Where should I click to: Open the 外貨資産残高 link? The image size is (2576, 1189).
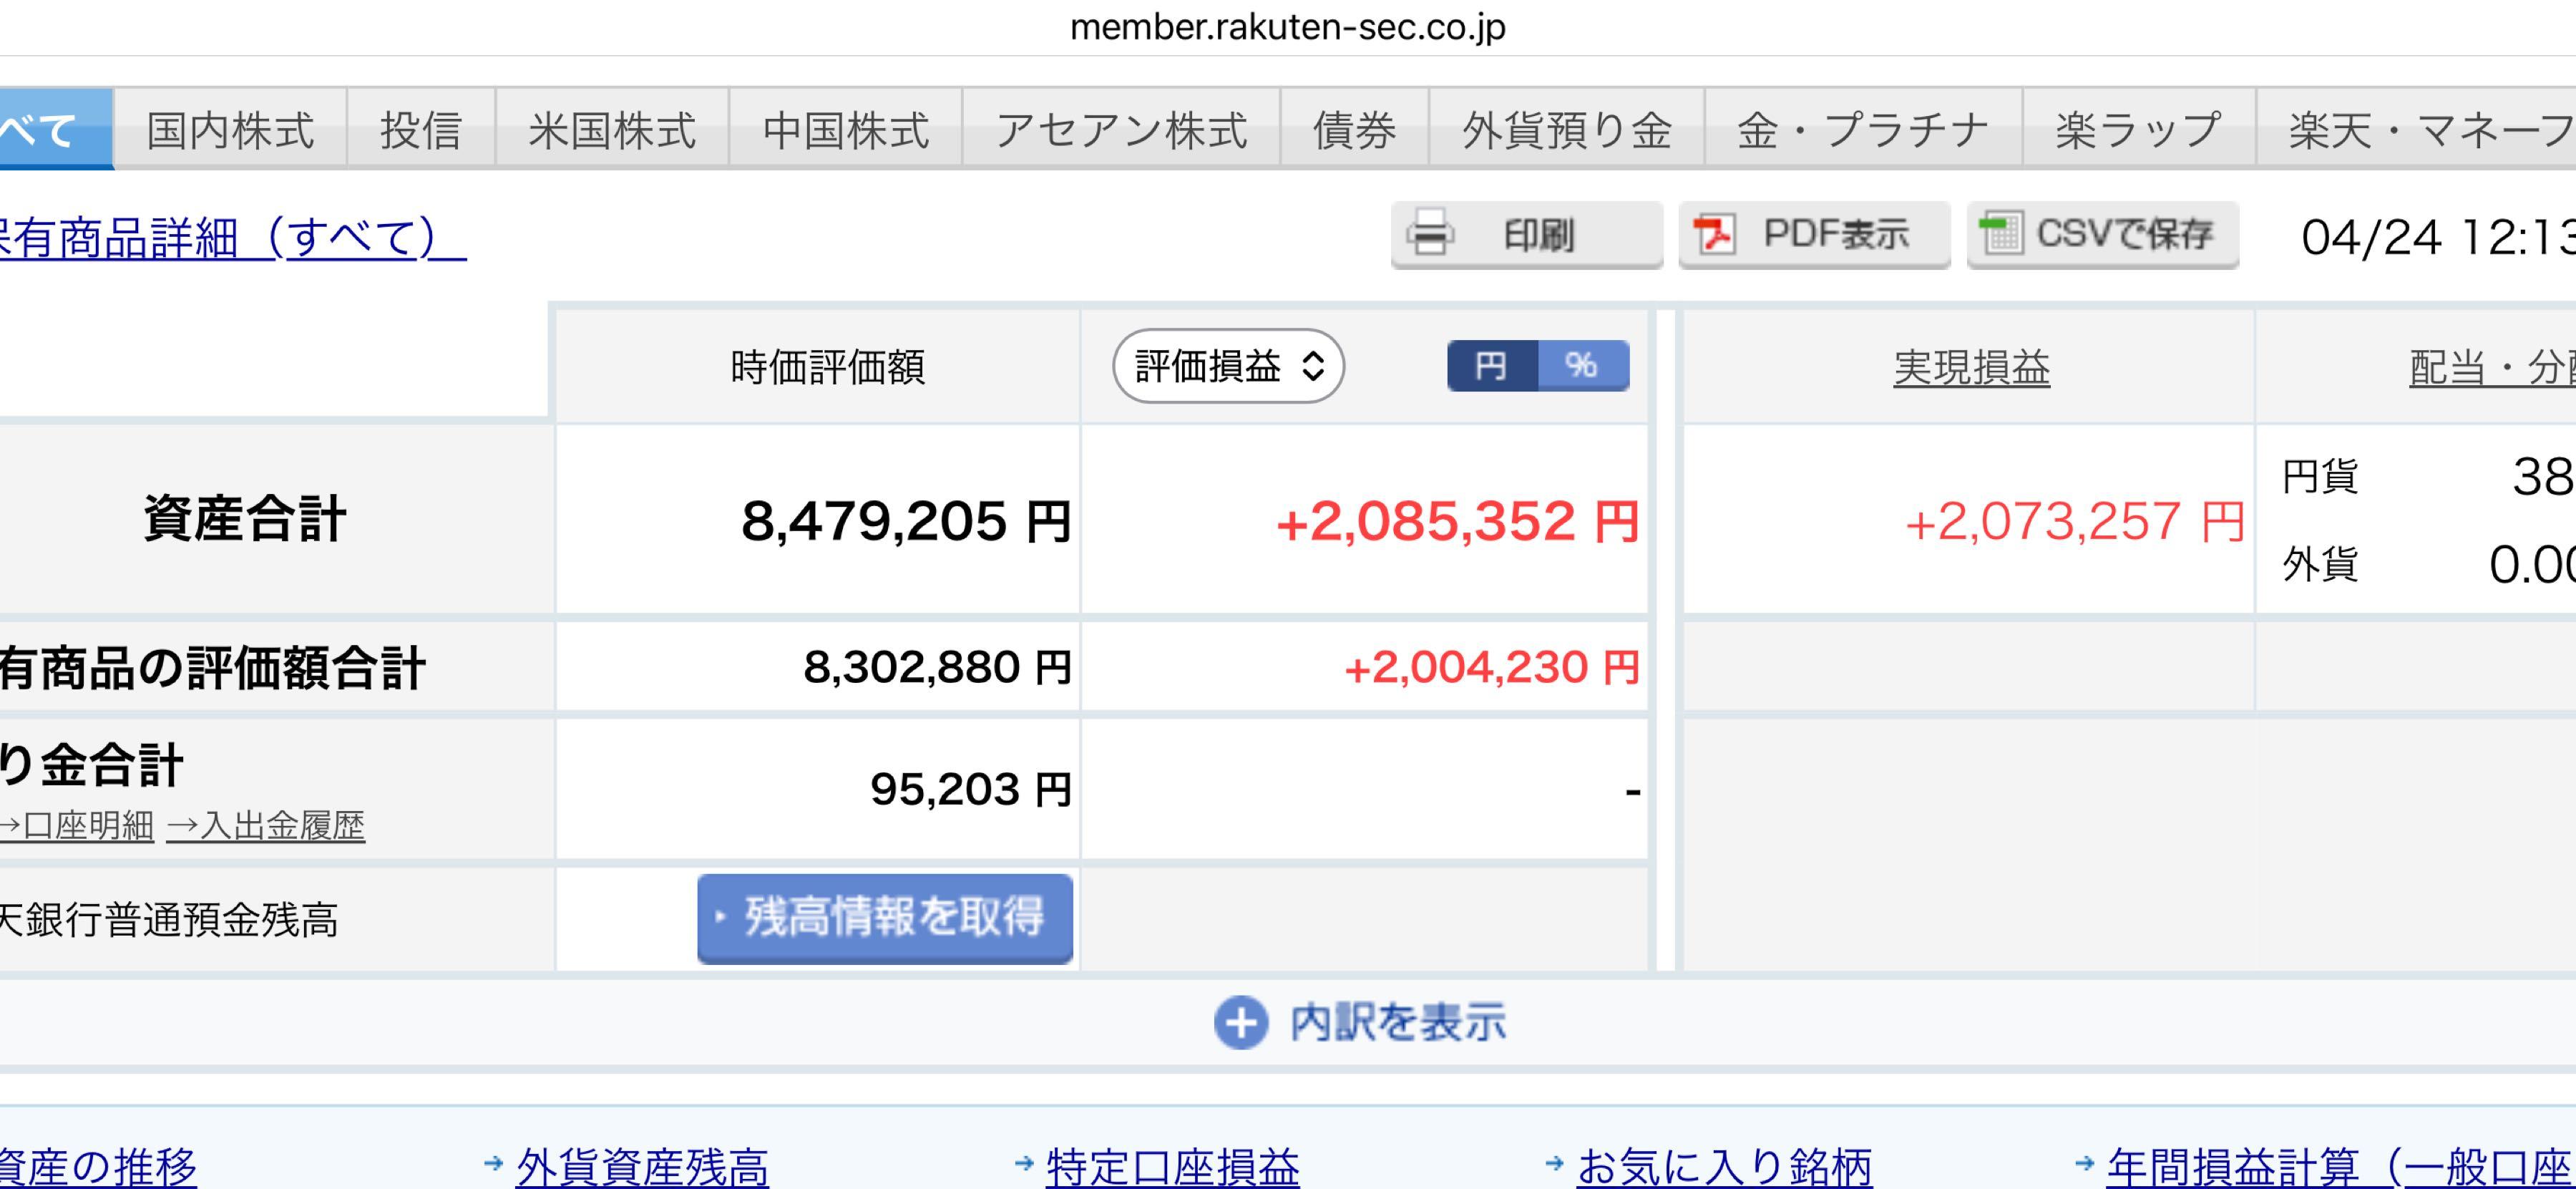(x=642, y=1166)
